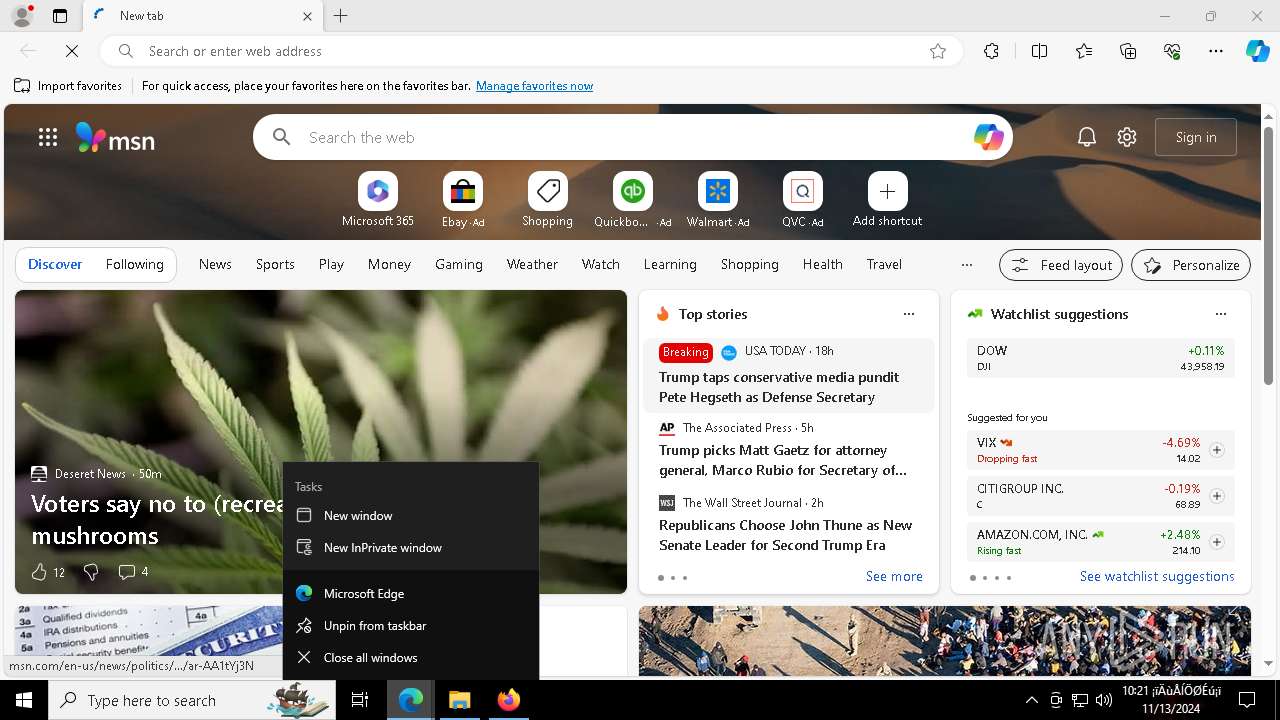
Task: Open a new tab with plus button
Action: (341, 16)
